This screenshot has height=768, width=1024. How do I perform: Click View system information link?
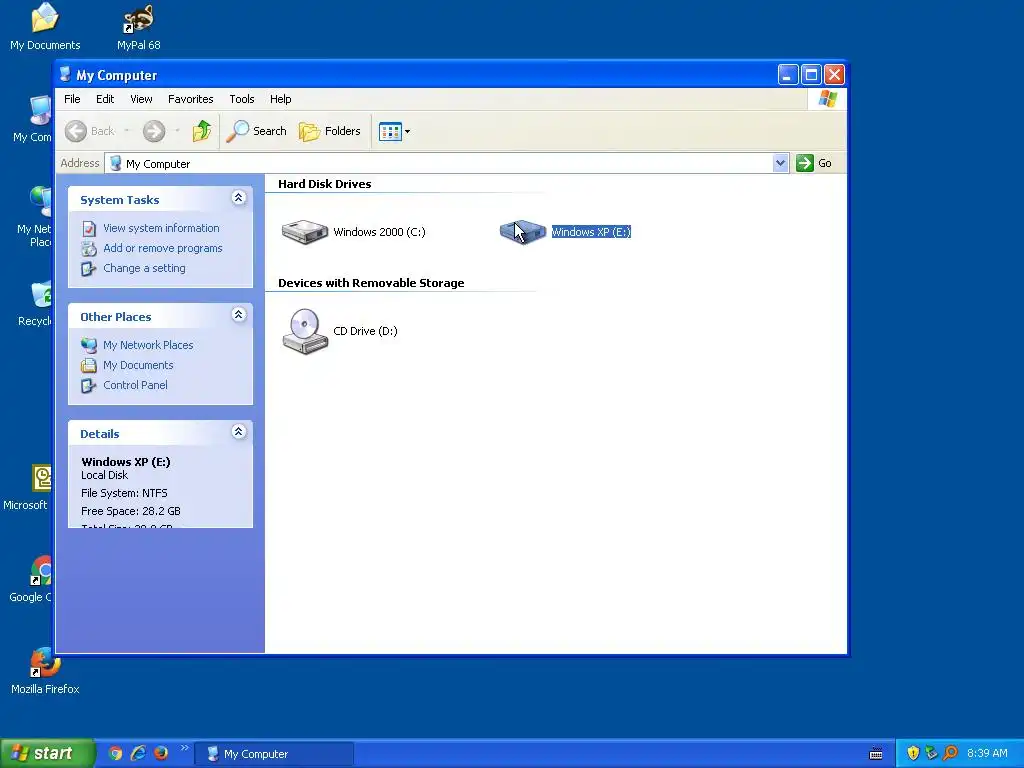pos(161,228)
